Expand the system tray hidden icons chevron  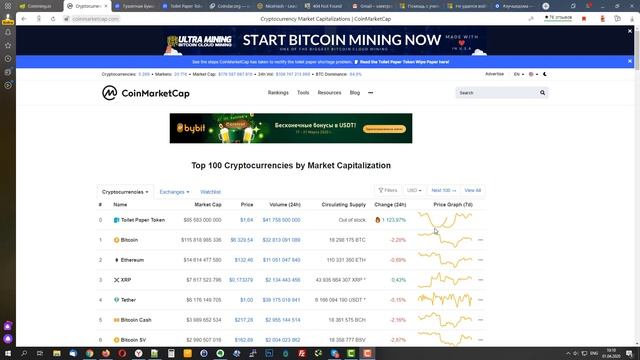(x=568, y=353)
